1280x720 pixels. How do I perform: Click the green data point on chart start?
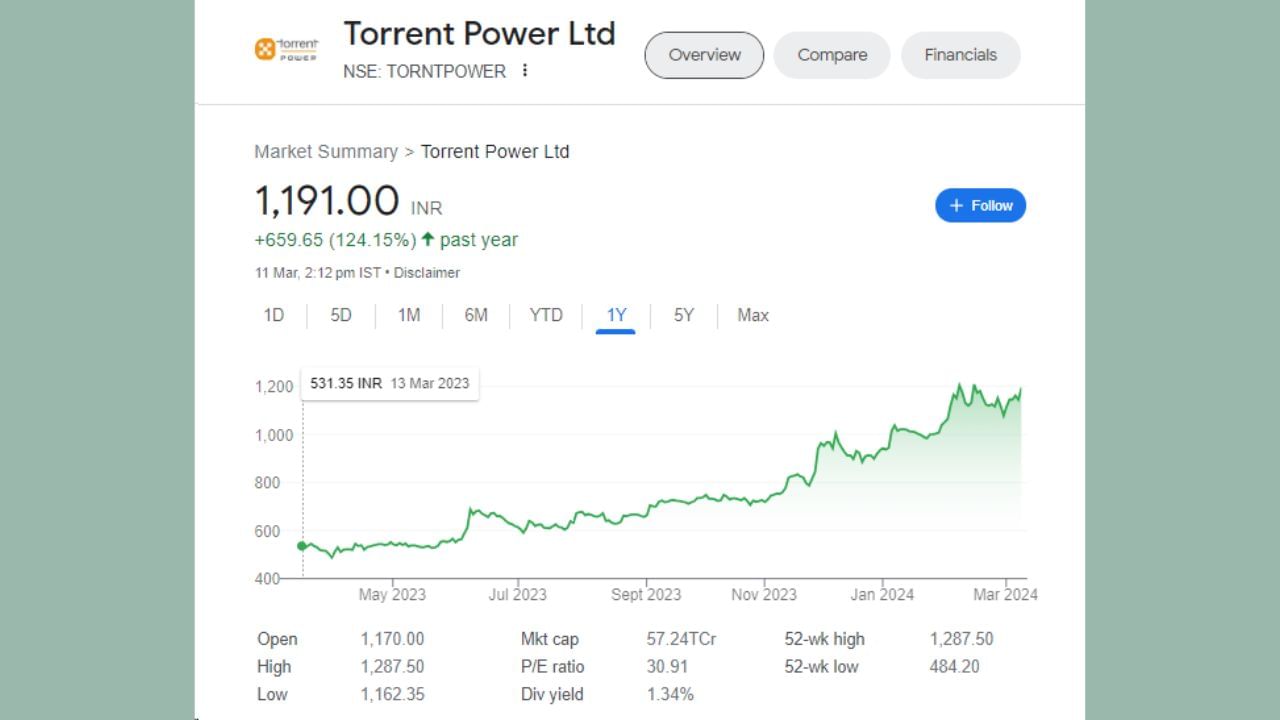point(302,546)
